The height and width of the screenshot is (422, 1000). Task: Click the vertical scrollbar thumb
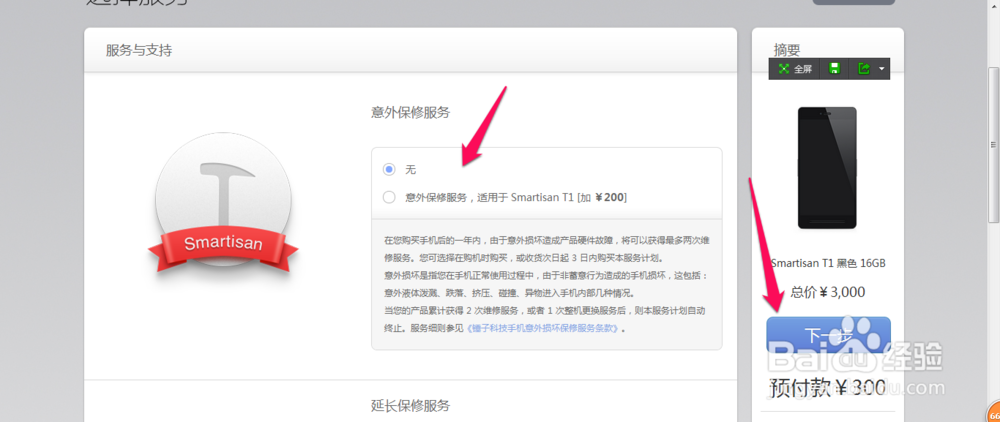993,145
